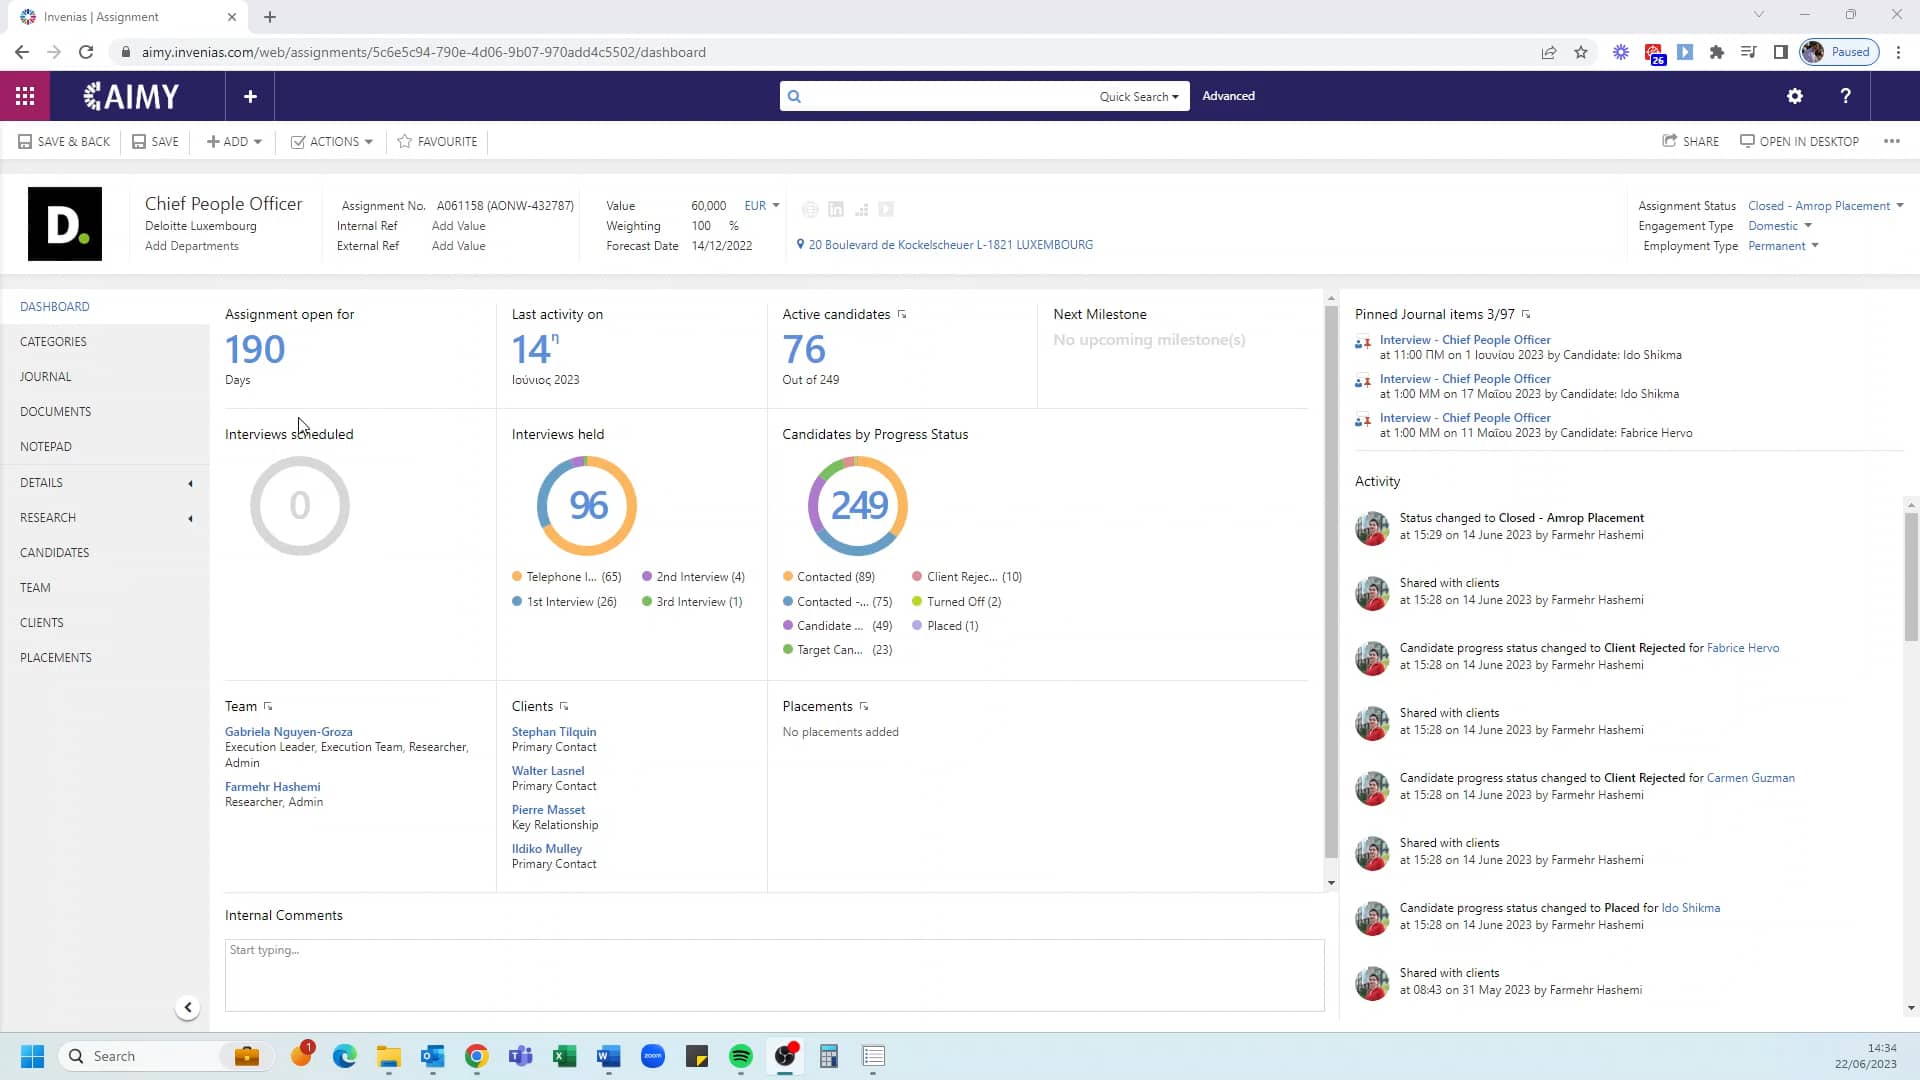Select Candidates in the sidebar
The width and height of the screenshot is (1920, 1080).
(54, 553)
